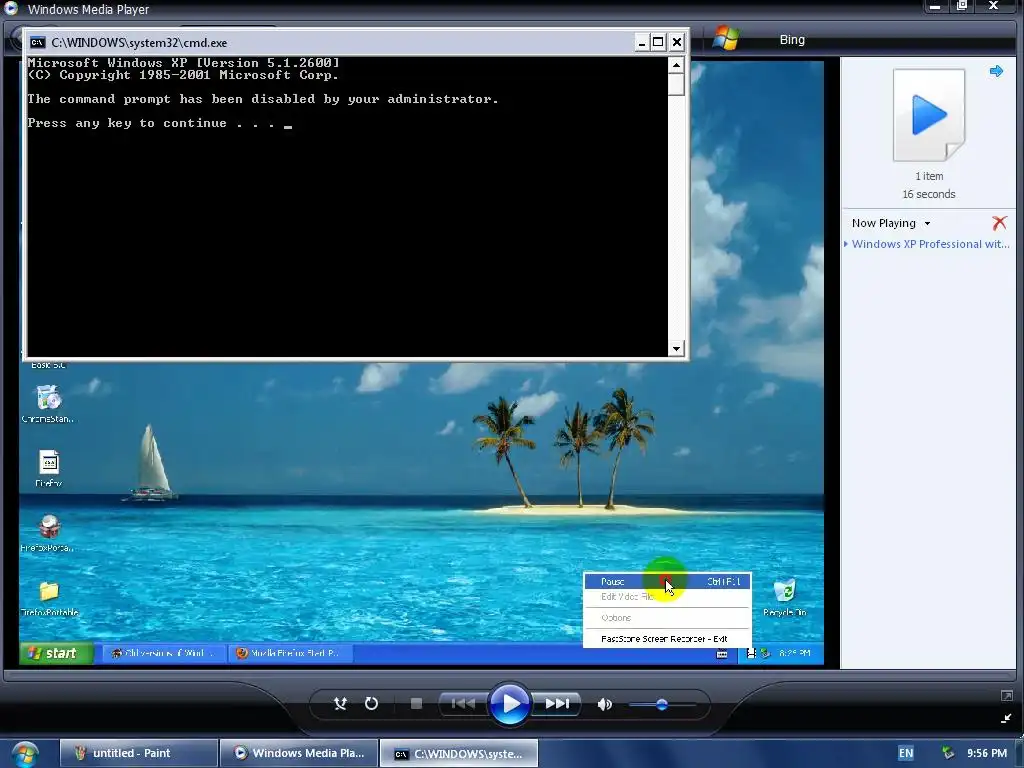Viewport: 1024px width, 768px height.
Task: Adjust the Media Player volume slider
Action: 662,705
